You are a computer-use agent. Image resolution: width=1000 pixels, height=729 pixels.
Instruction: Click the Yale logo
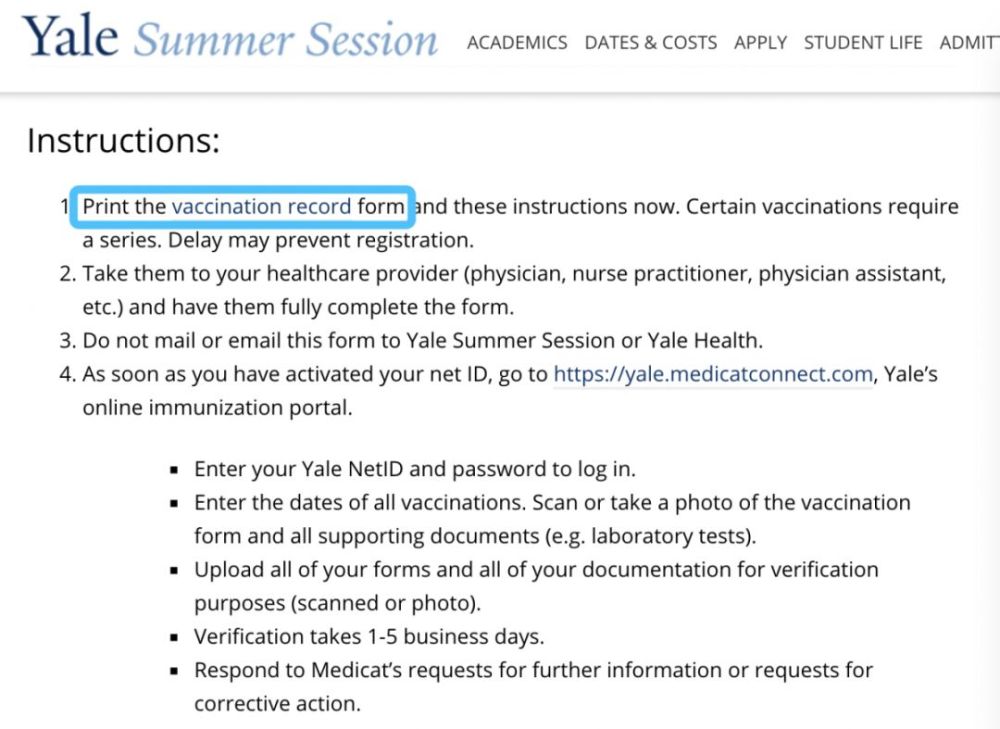70,37
